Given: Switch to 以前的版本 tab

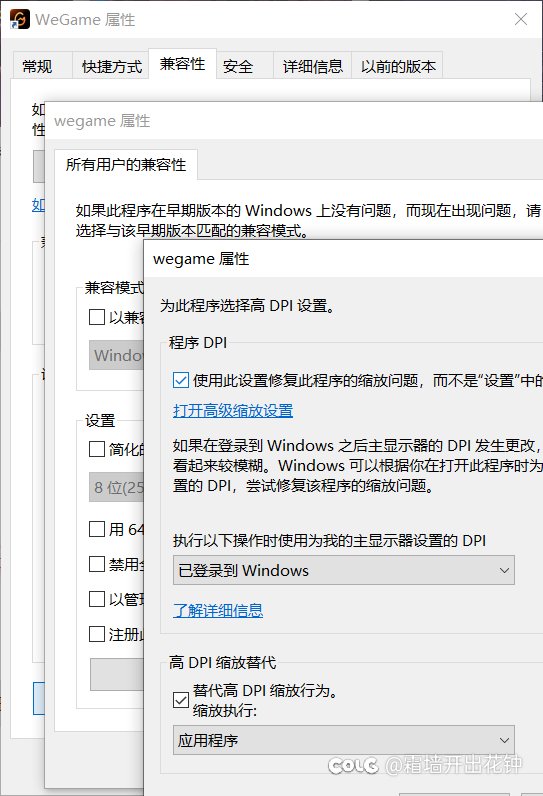Looking at the screenshot, I should pyautogui.click(x=398, y=66).
